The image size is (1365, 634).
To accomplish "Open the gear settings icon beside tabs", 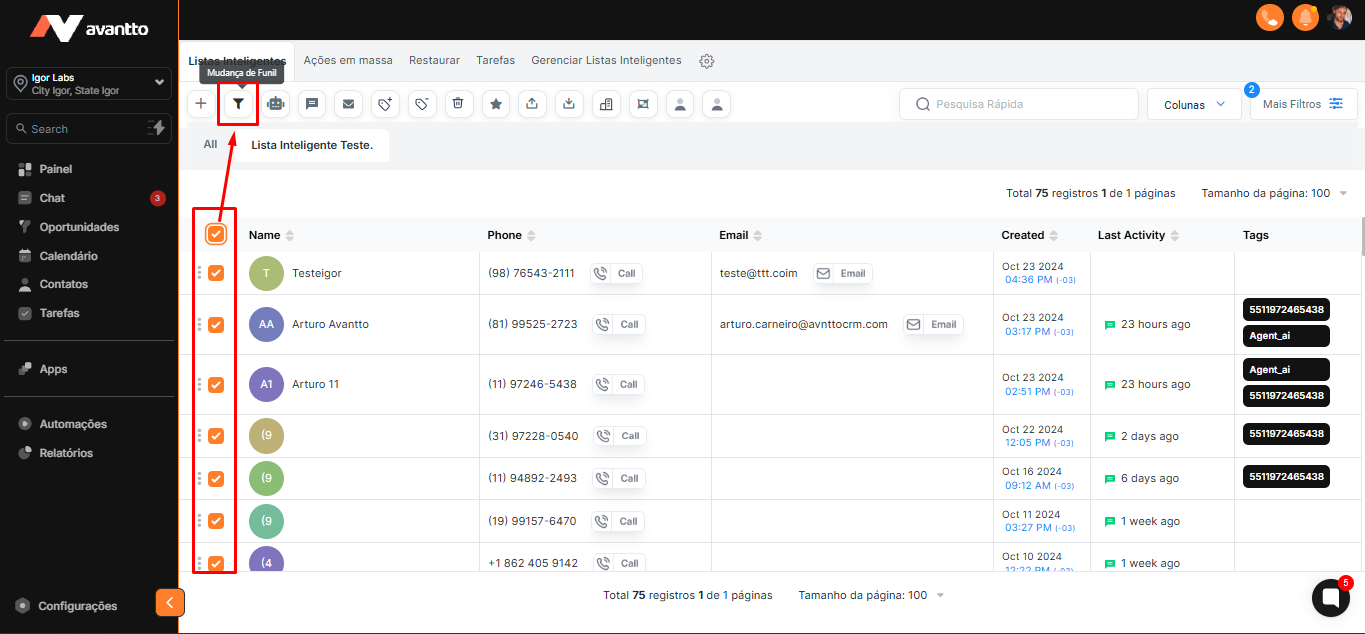I will point(707,61).
